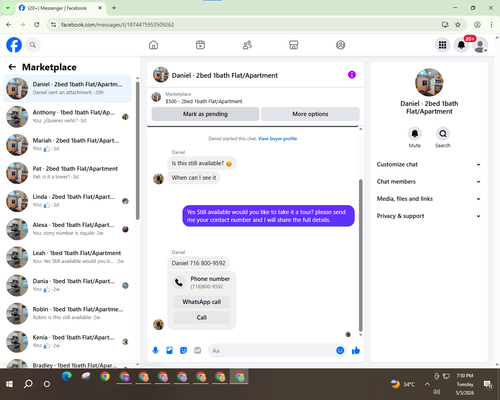Expand the Chat members section
This screenshot has width=500, height=400.
coord(429,182)
